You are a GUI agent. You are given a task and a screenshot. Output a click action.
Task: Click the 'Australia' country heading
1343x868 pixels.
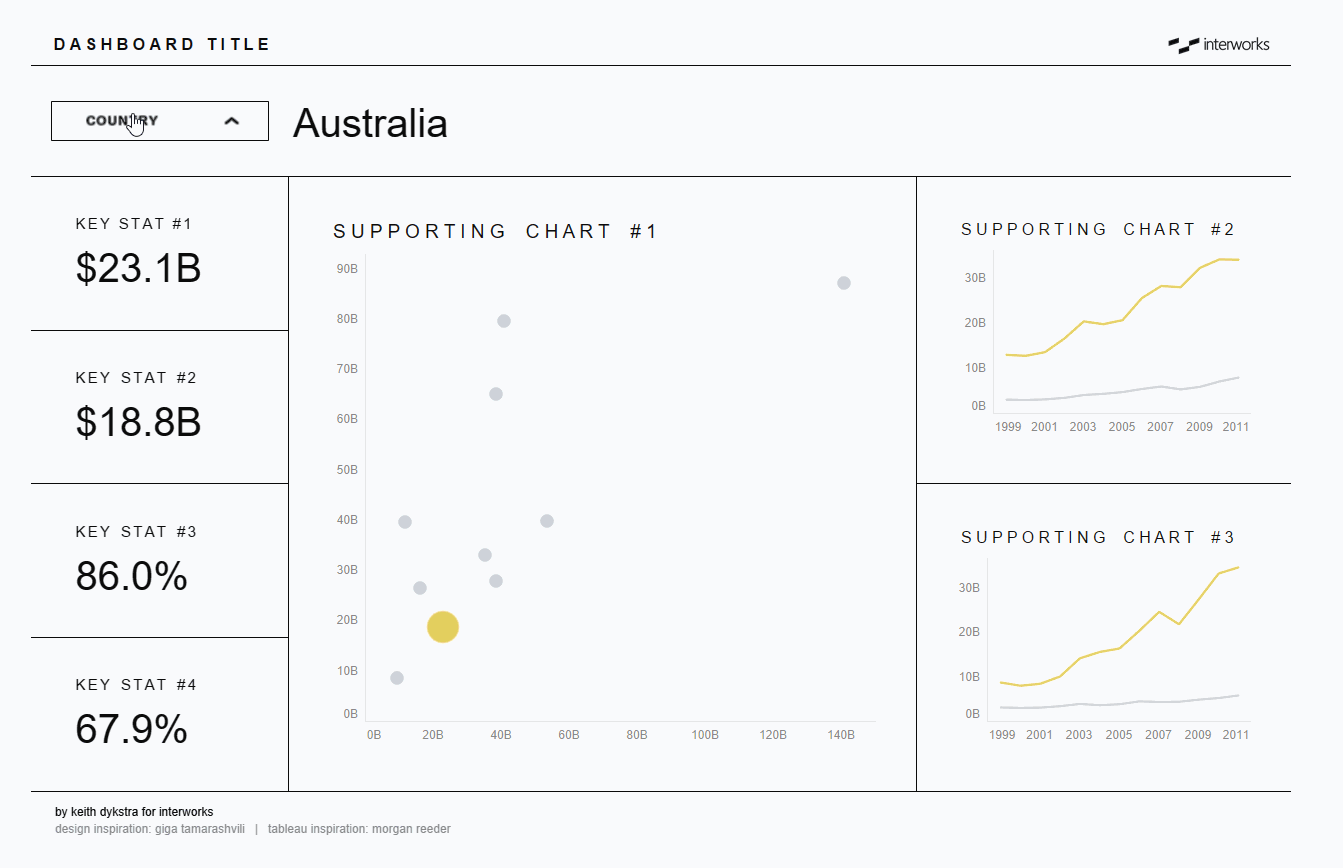pyautogui.click(x=370, y=123)
